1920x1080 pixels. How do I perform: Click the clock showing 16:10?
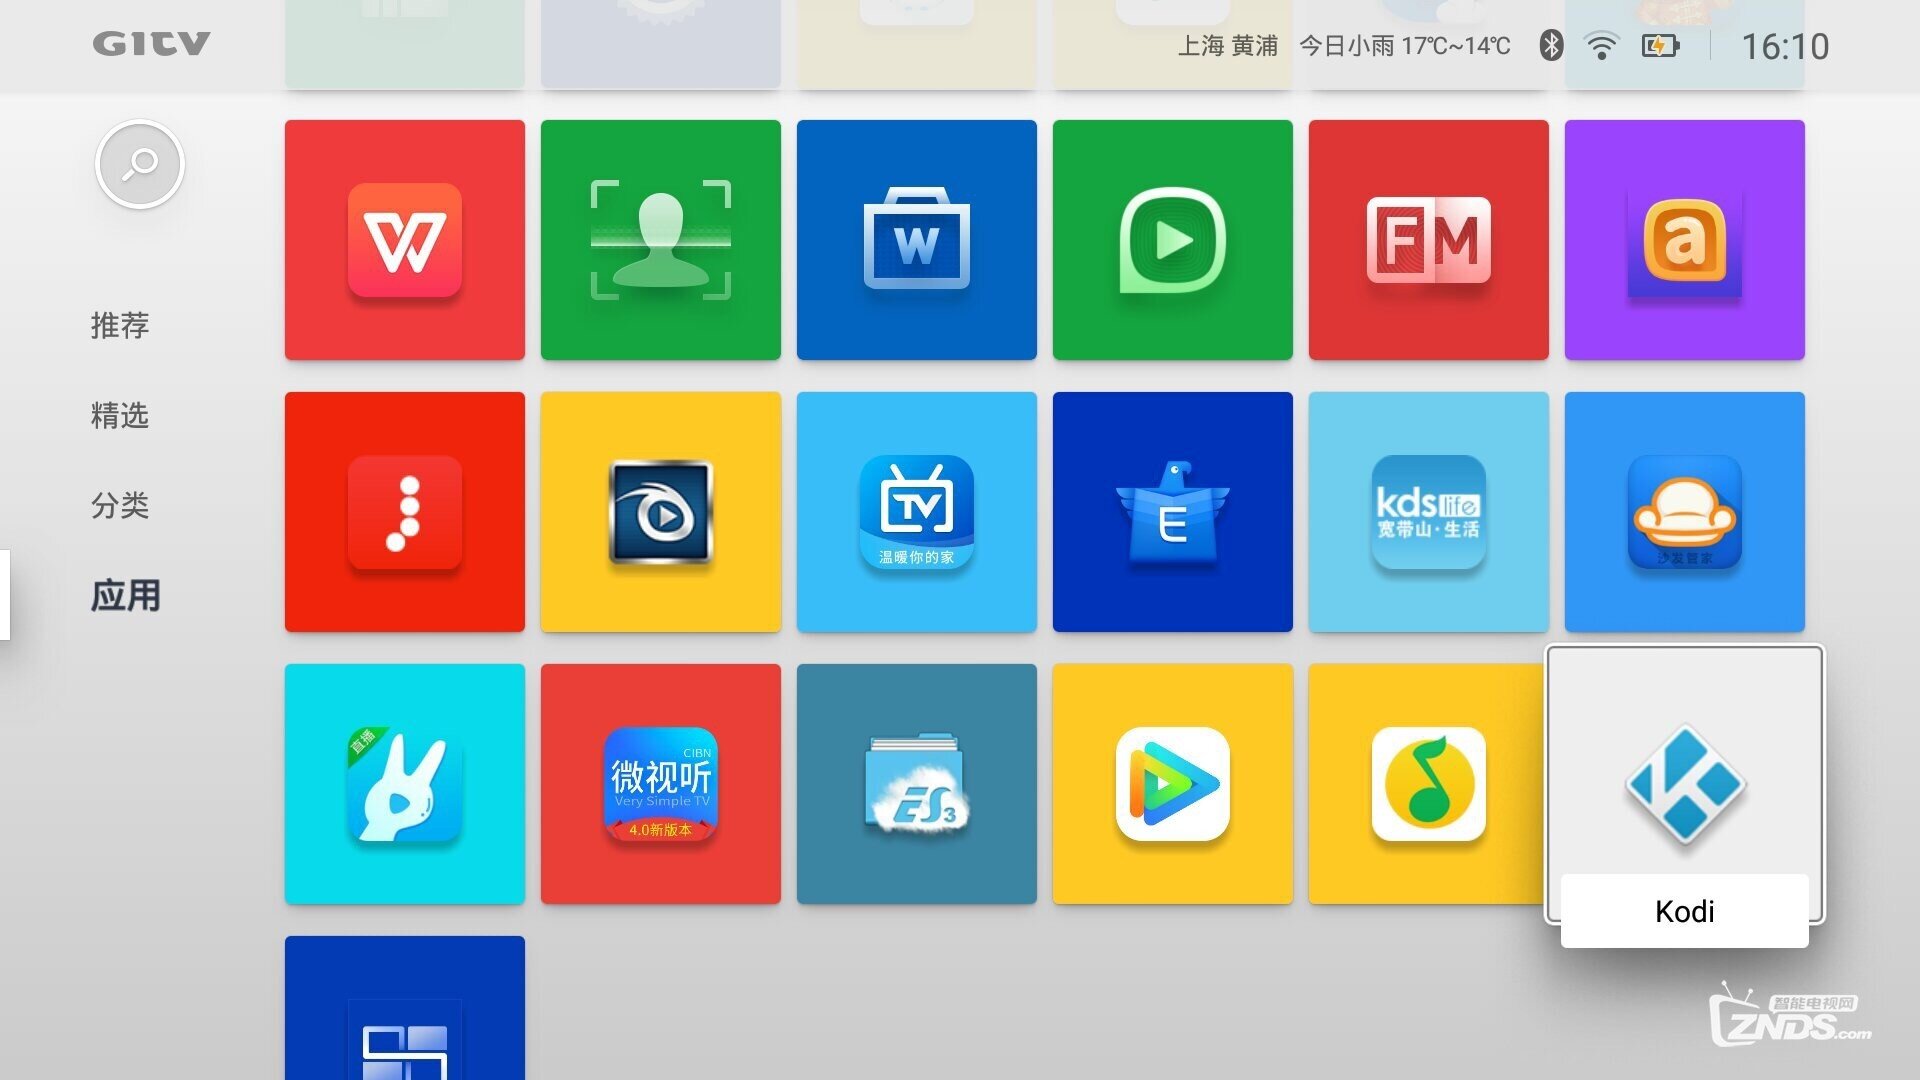[x=1785, y=46]
